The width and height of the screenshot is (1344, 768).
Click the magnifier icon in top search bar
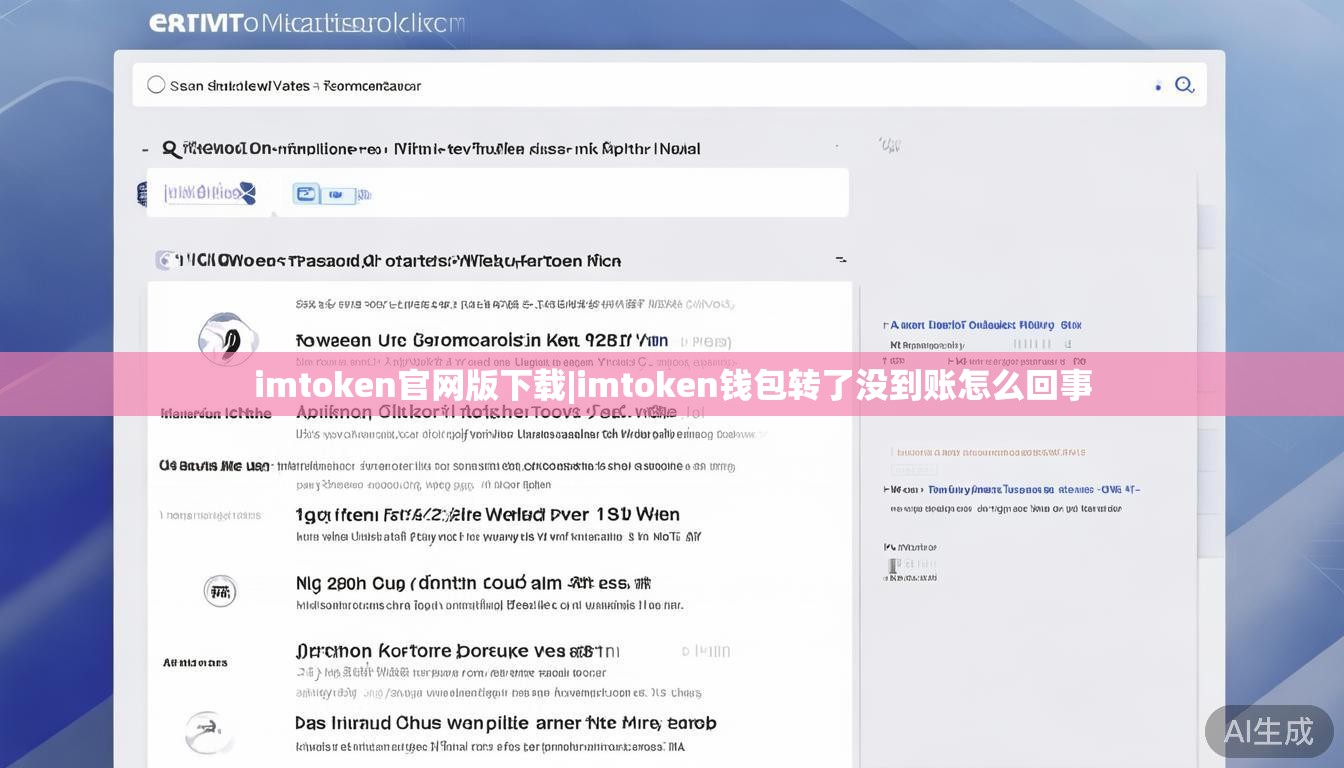point(1185,85)
